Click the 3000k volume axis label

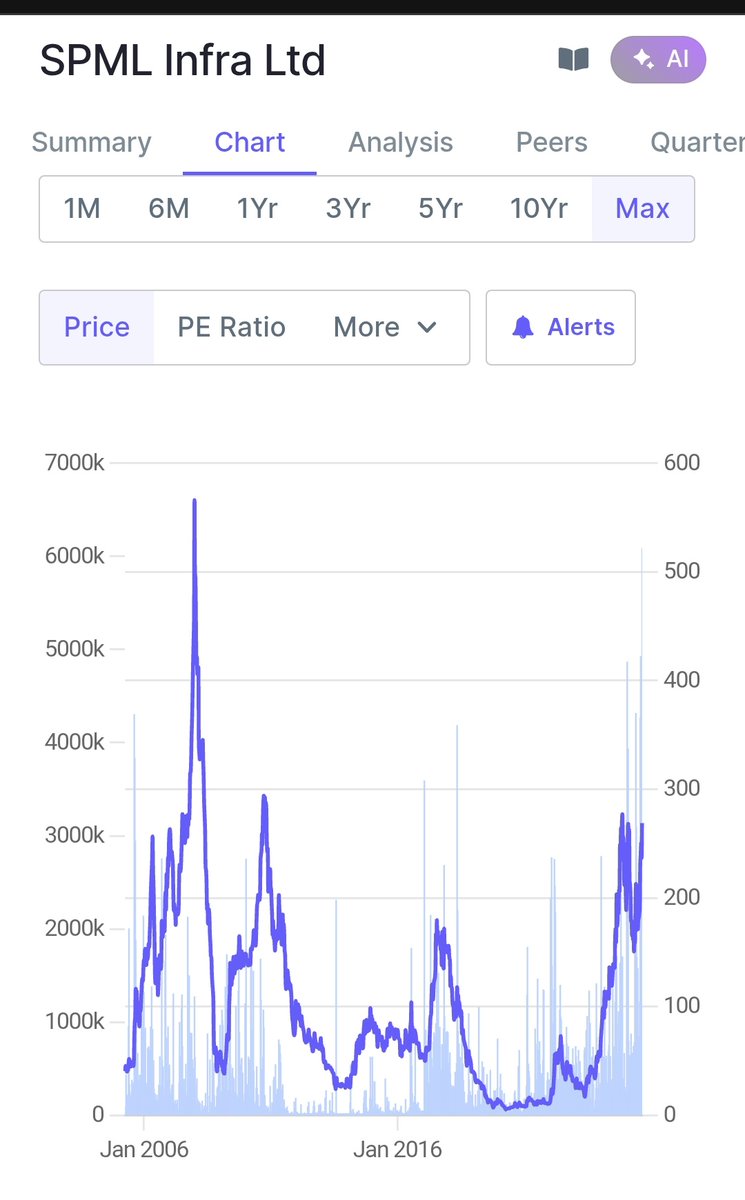(x=75, y=835)
